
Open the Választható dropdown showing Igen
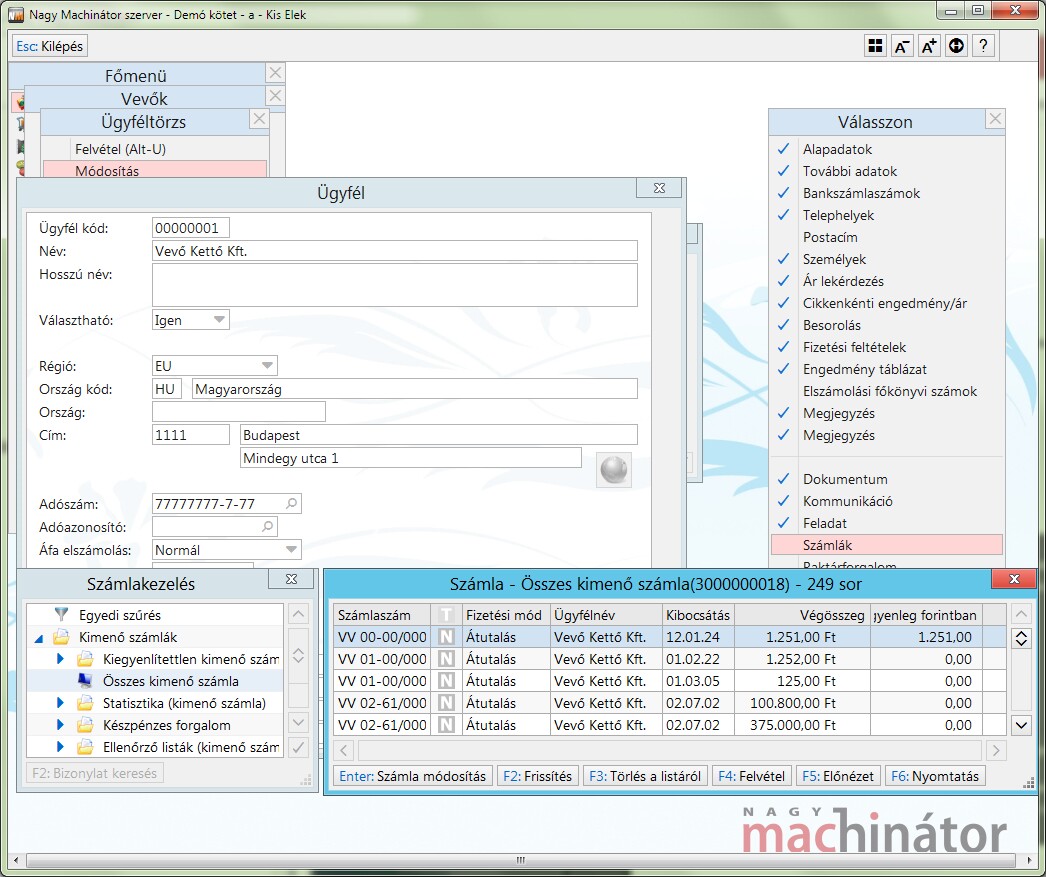[191, 320]
